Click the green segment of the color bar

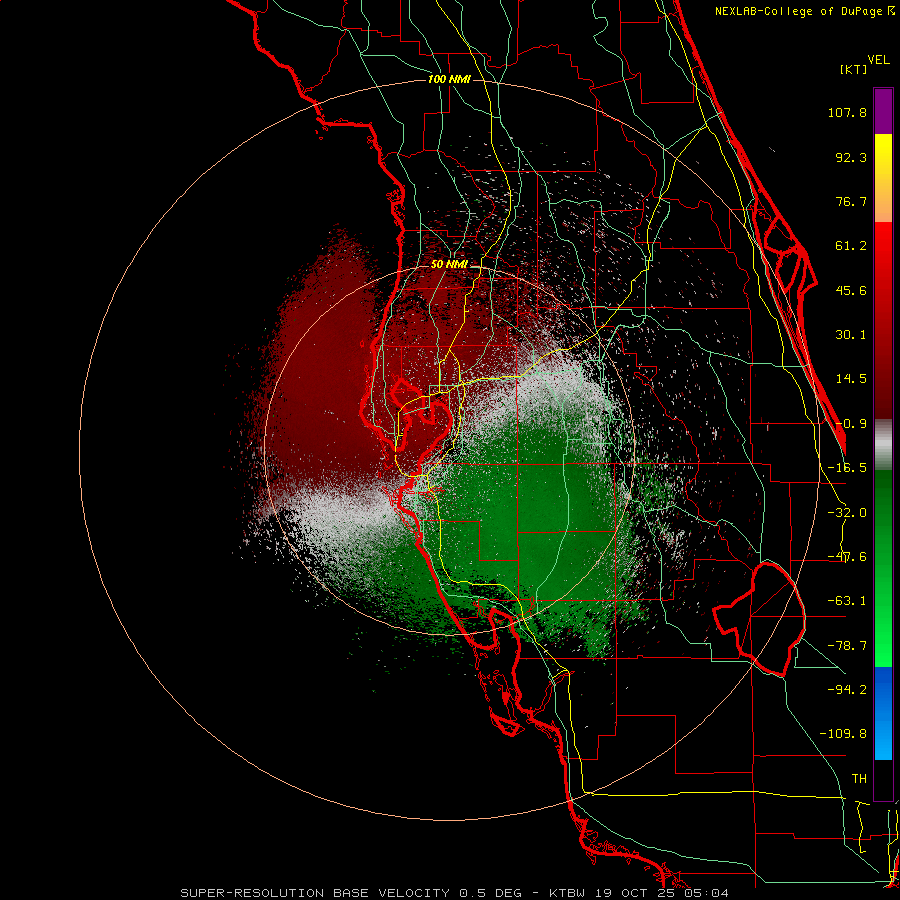tap(883, 568)
